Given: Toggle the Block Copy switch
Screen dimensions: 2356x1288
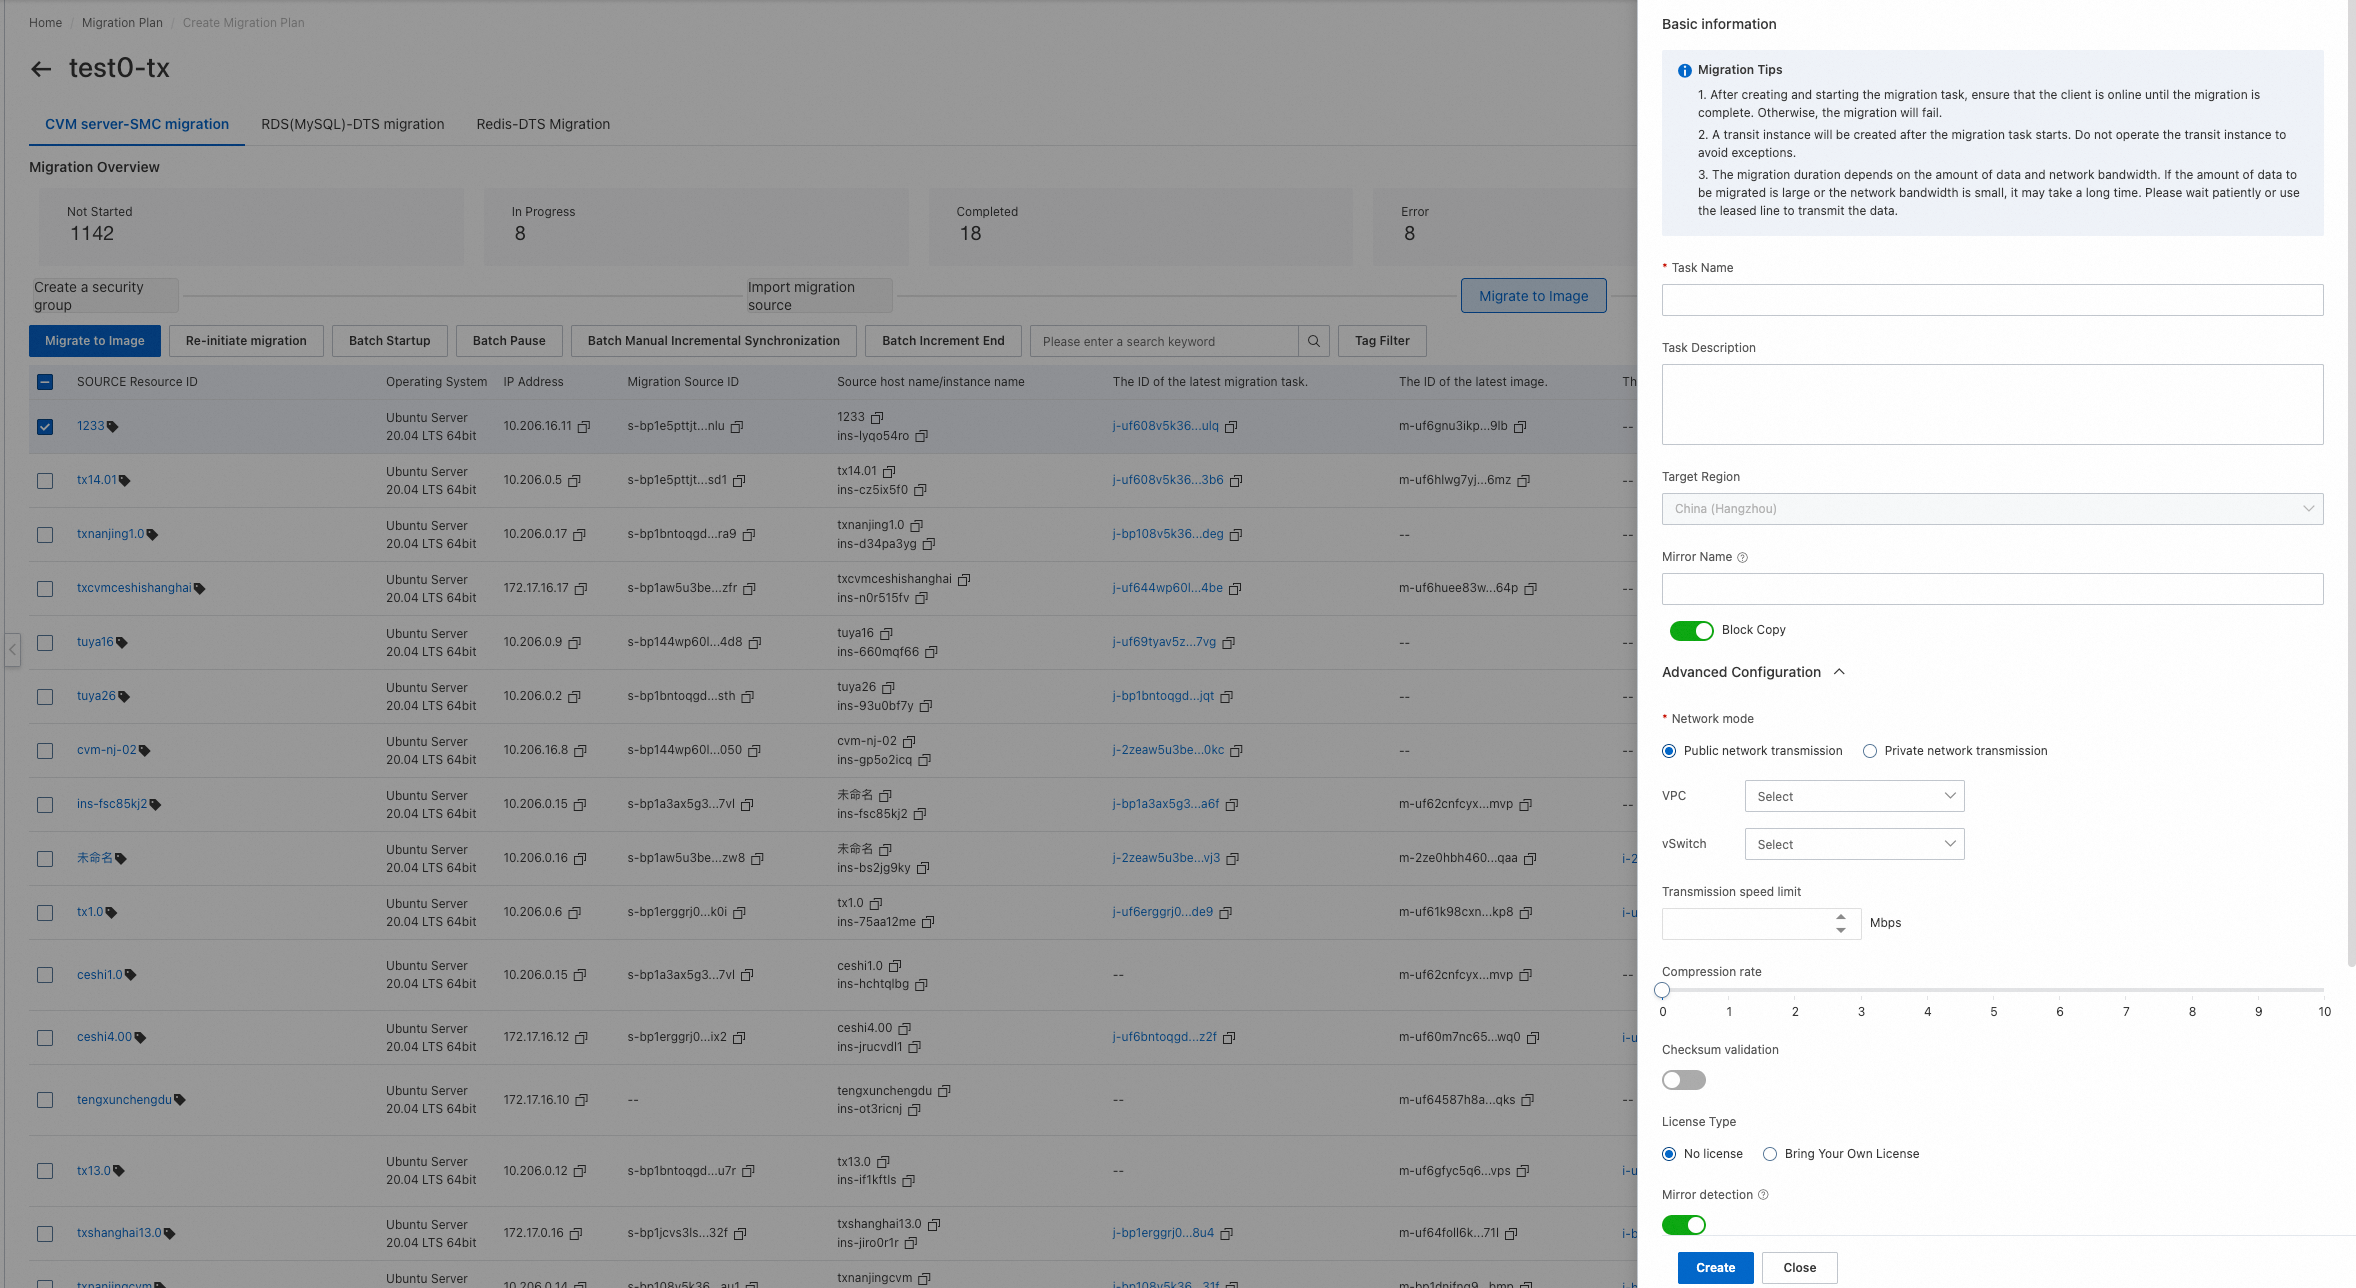Looking at the screenshot, I should [x=1690, y=630].
